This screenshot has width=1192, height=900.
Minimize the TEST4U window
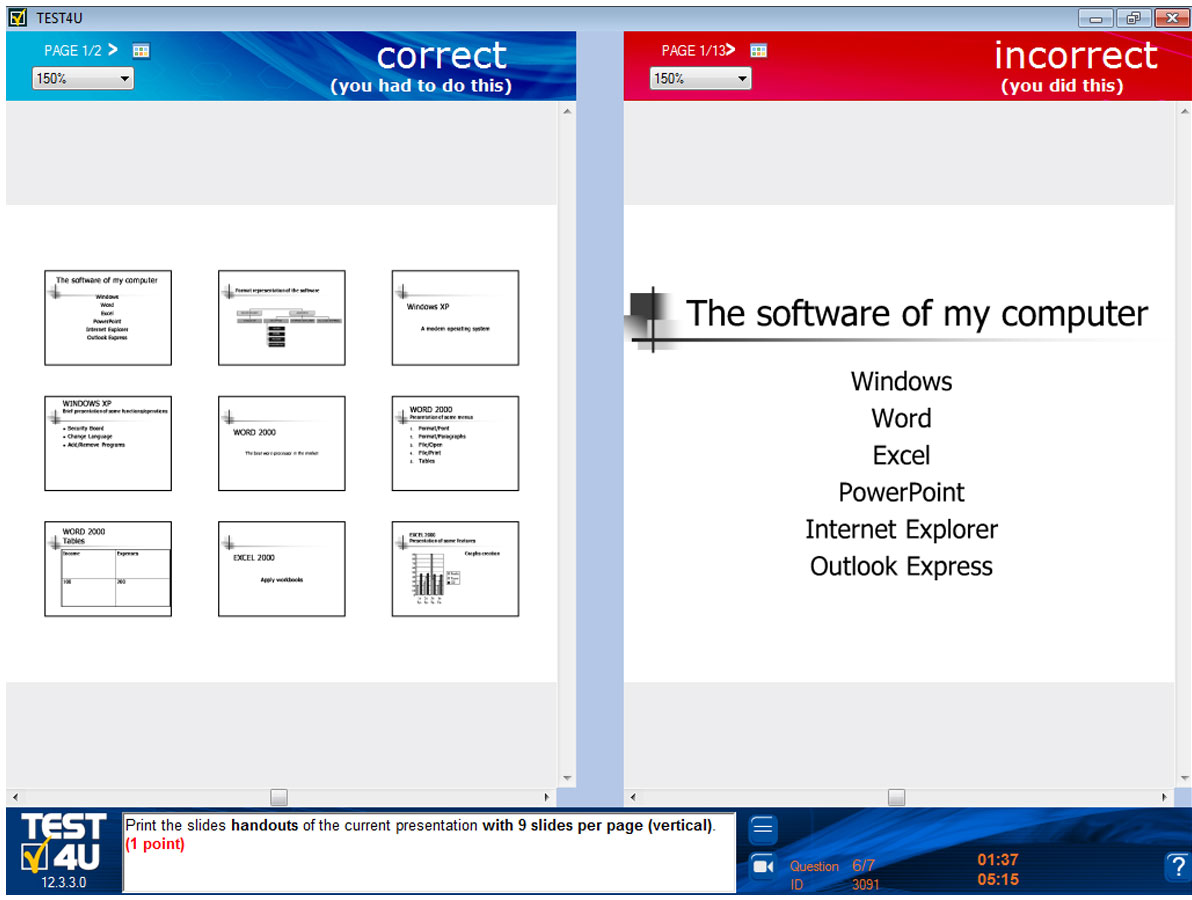[x=1095, y=18]
